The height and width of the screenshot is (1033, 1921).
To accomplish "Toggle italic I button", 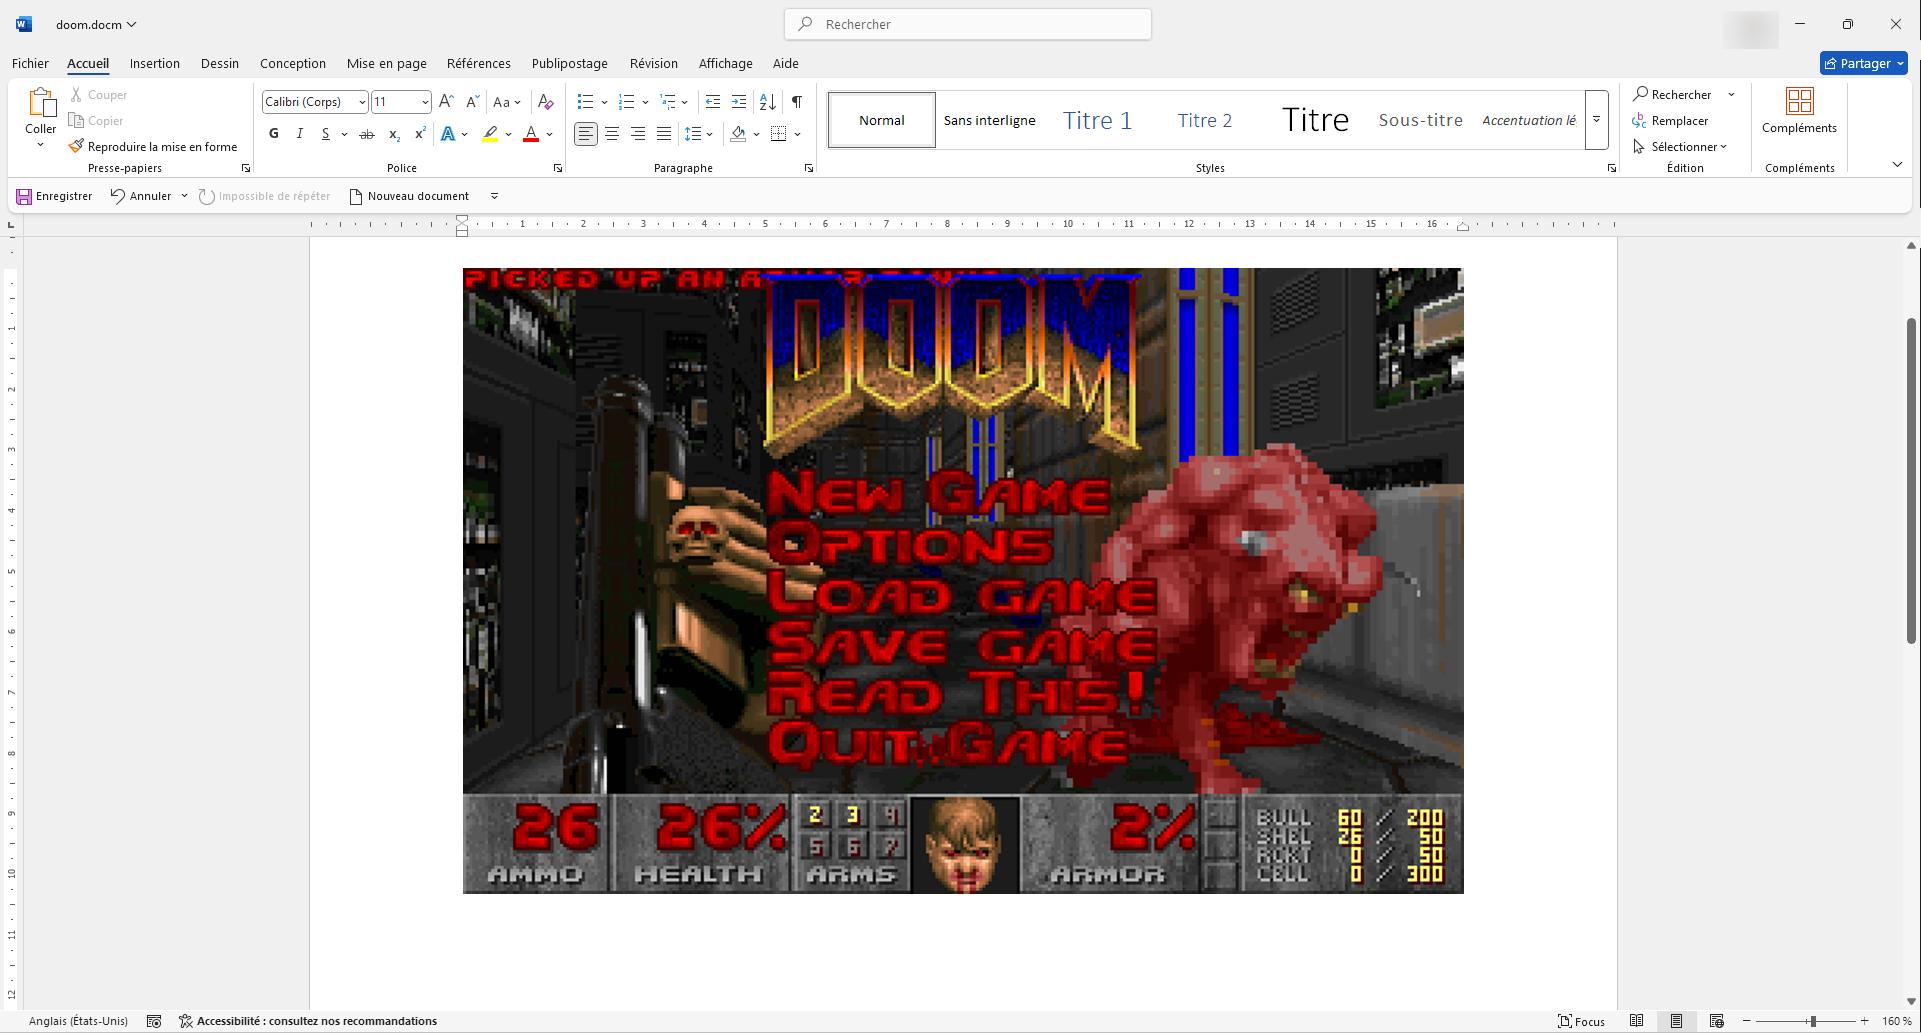I will pos(299,134).
